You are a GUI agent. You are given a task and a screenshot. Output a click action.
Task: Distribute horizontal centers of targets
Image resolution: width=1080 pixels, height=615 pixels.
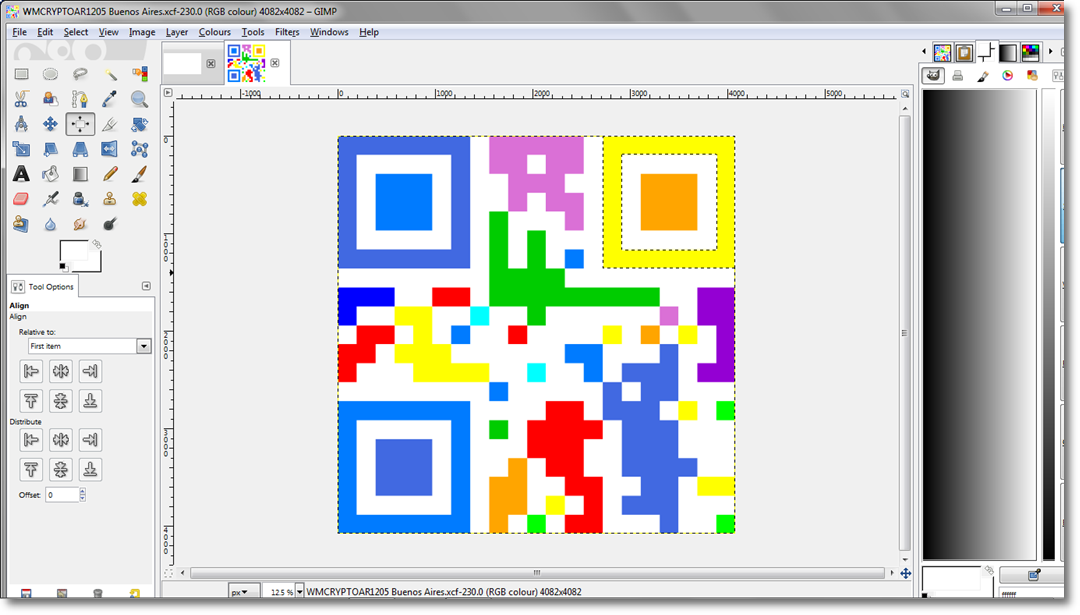(61, 440)
